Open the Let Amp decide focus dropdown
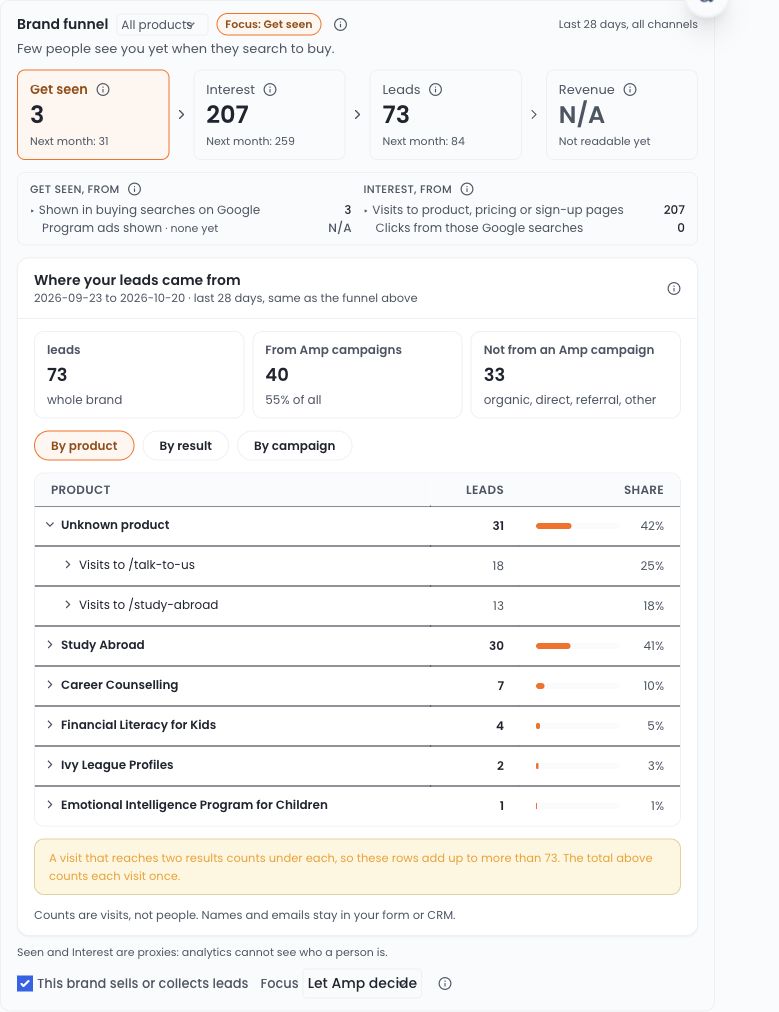 coord(362,983)
